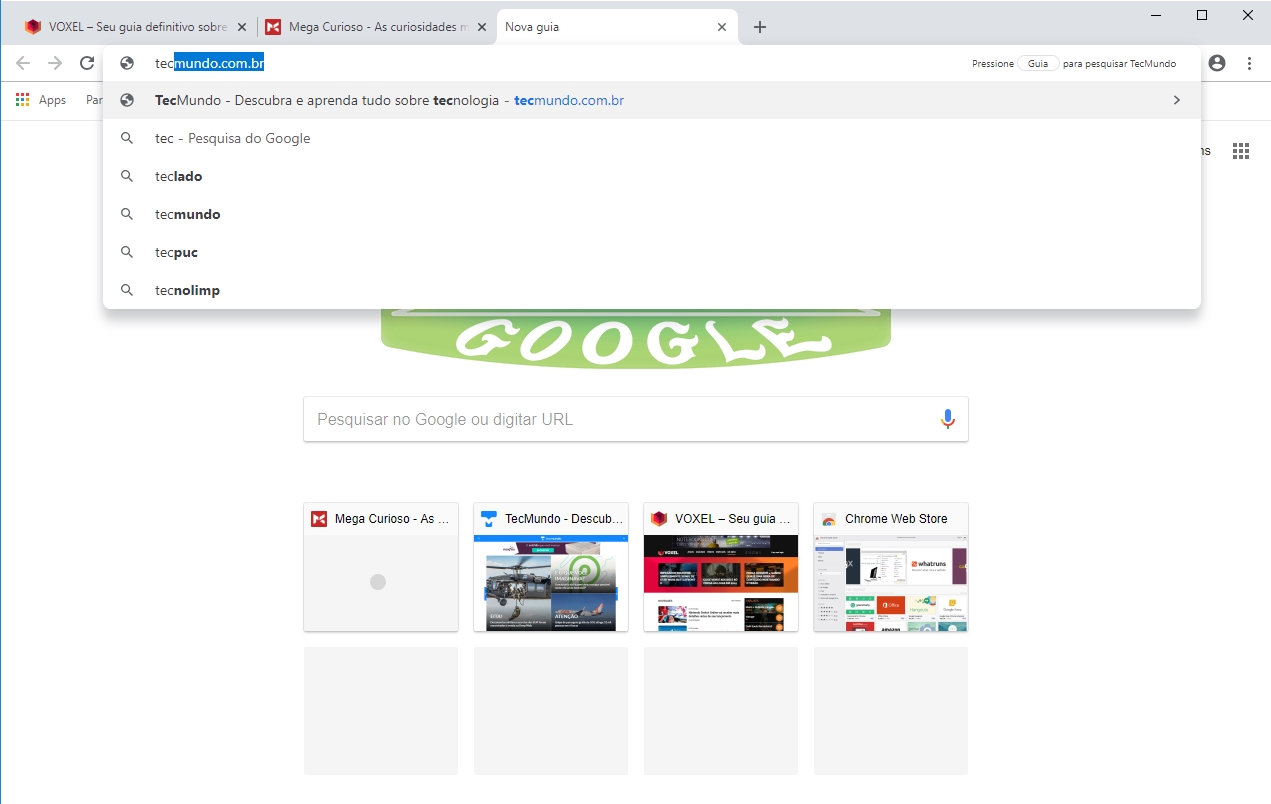Viewport: 1271px width, 804px height.
Task: Click the address bar text tecmundo.com.br
Action: (x=209, y=63)
